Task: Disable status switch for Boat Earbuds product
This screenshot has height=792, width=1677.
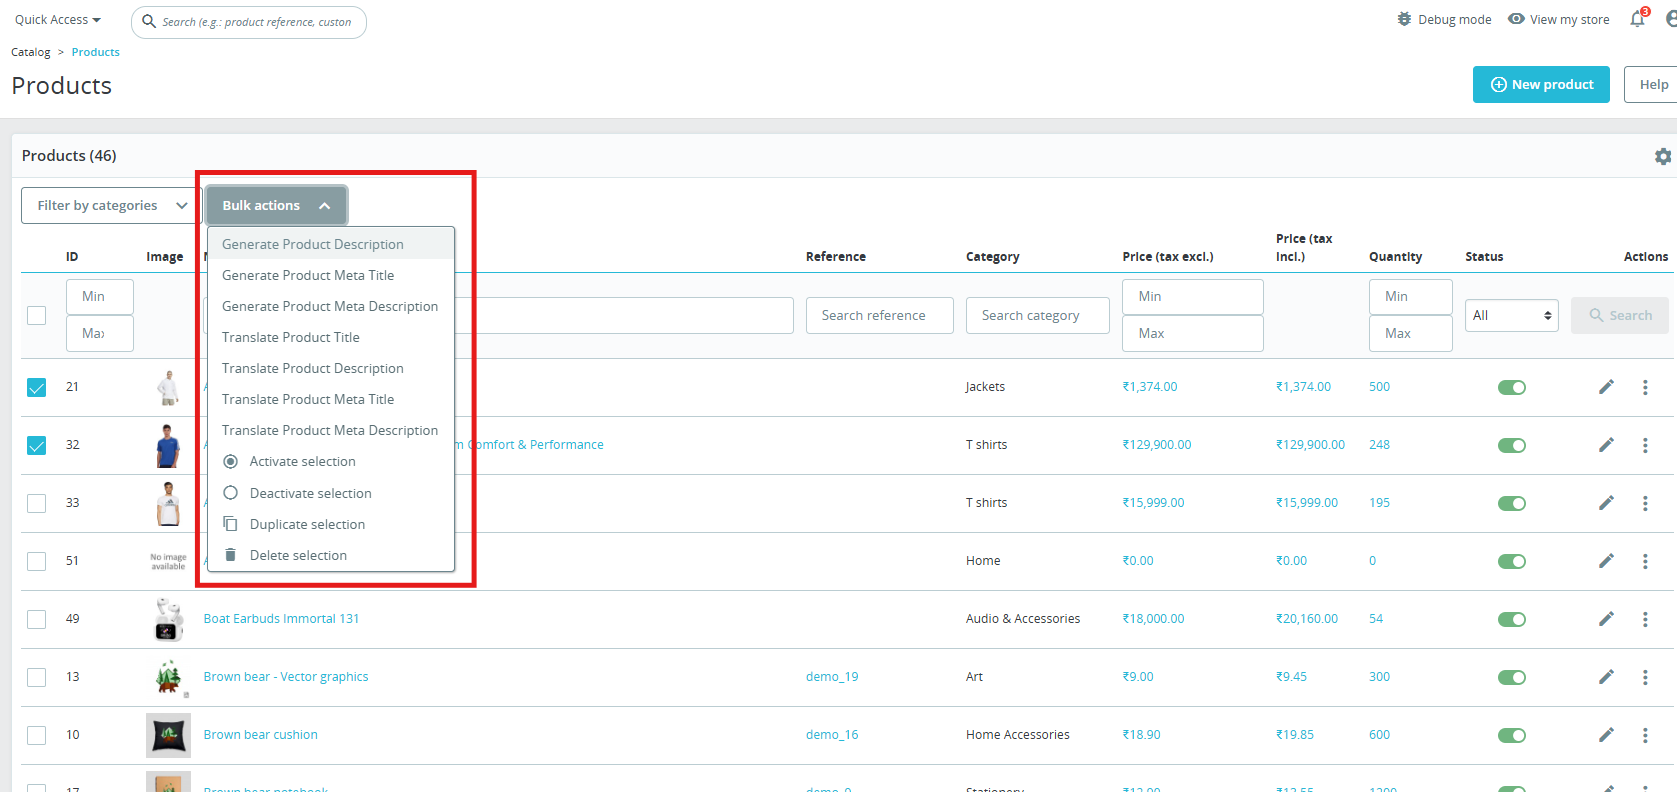Action: 1512,619
